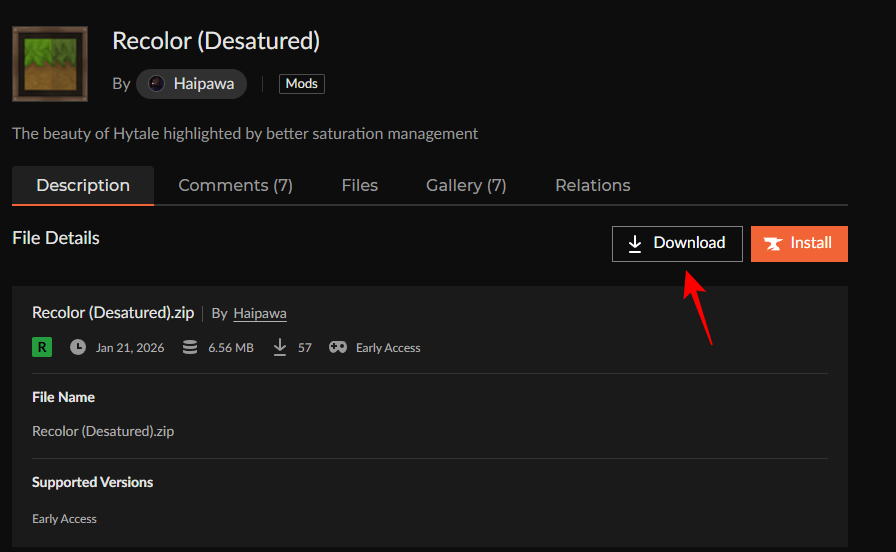The image size is (896, 552).
Task: Click the green R release badge
Action: pyautogui.click(x=42, y=347)
